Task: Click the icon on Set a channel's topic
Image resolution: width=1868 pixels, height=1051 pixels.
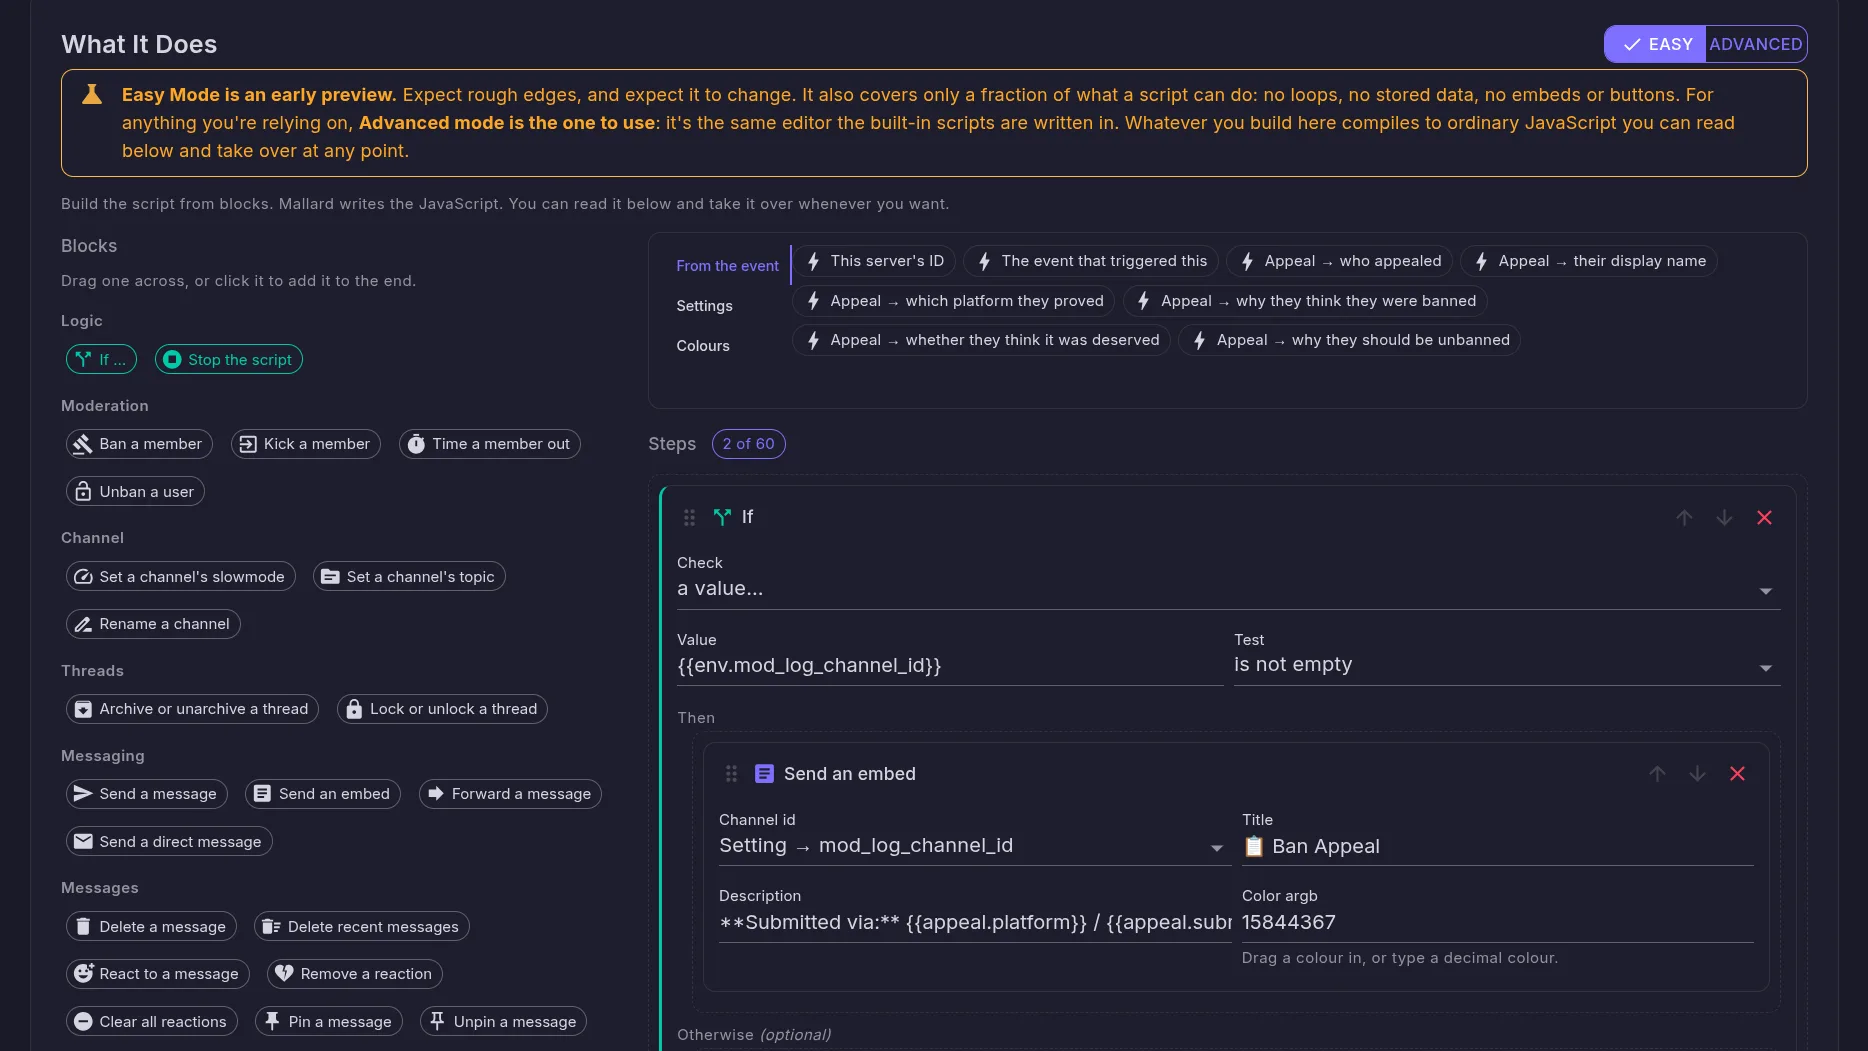Action: coord(330,577)
